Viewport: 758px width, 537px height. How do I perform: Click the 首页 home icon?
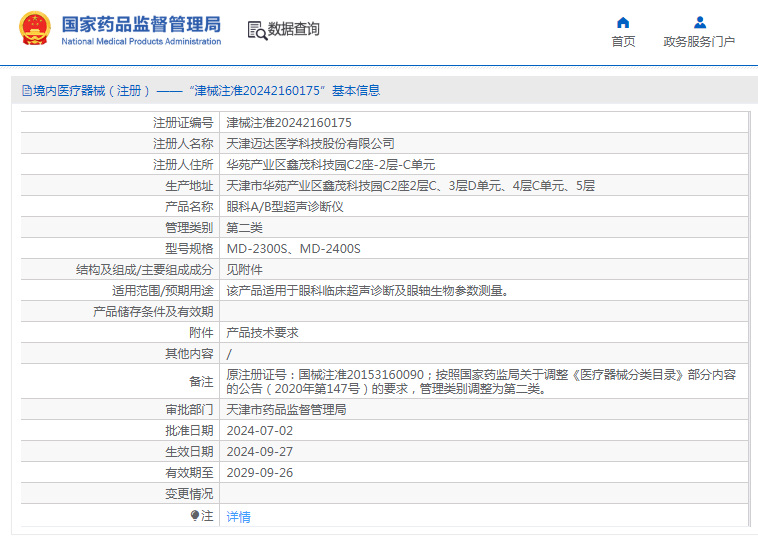pos(623,23)
